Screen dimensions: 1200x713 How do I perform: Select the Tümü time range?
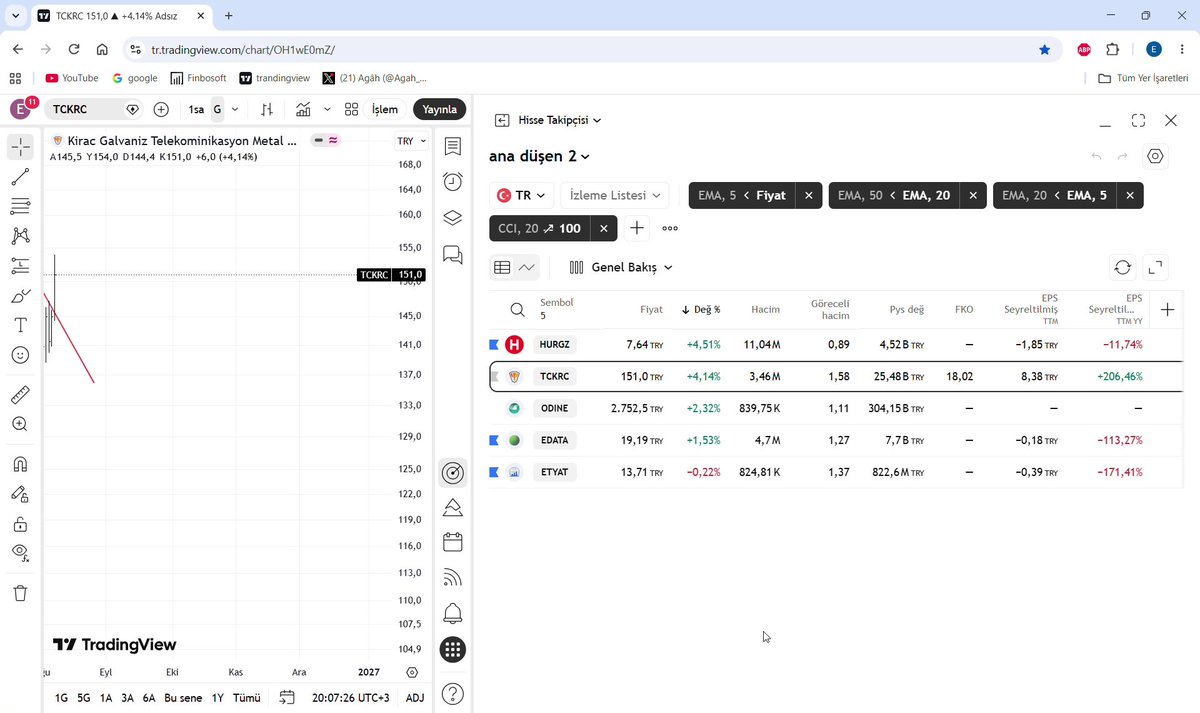[x=247, y=698]
